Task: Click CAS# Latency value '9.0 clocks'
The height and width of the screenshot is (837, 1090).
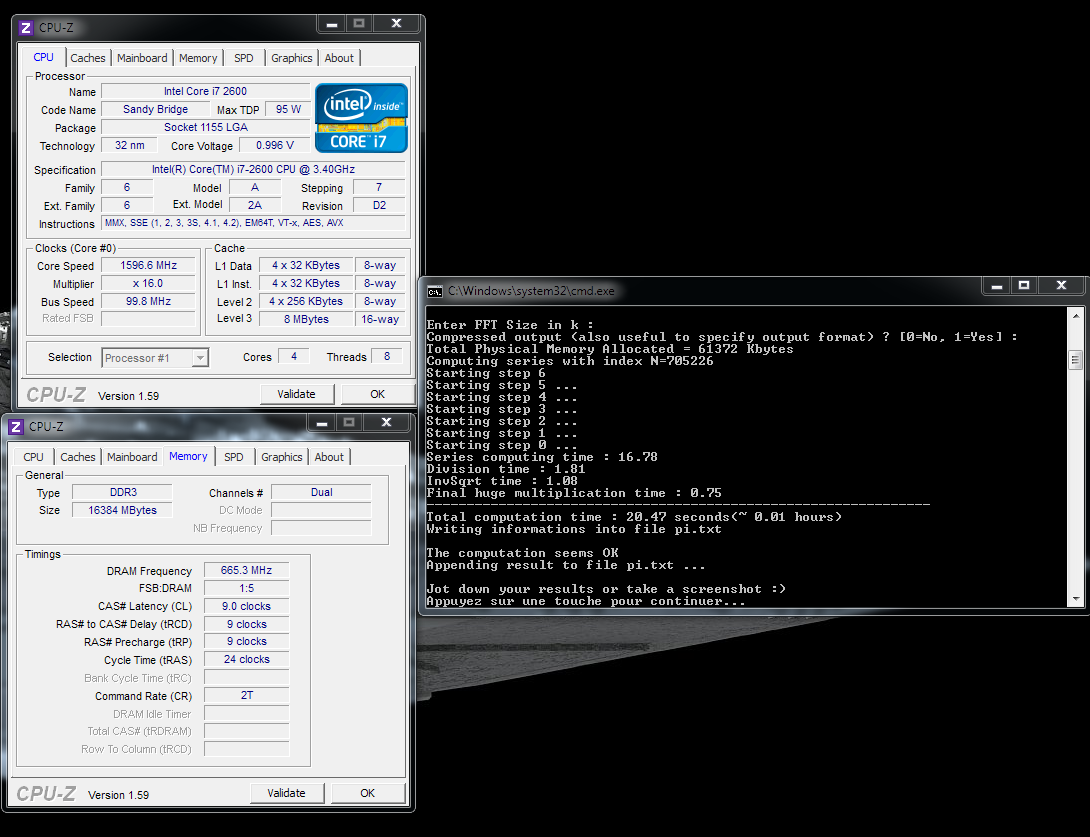Action: coord(246,606)
